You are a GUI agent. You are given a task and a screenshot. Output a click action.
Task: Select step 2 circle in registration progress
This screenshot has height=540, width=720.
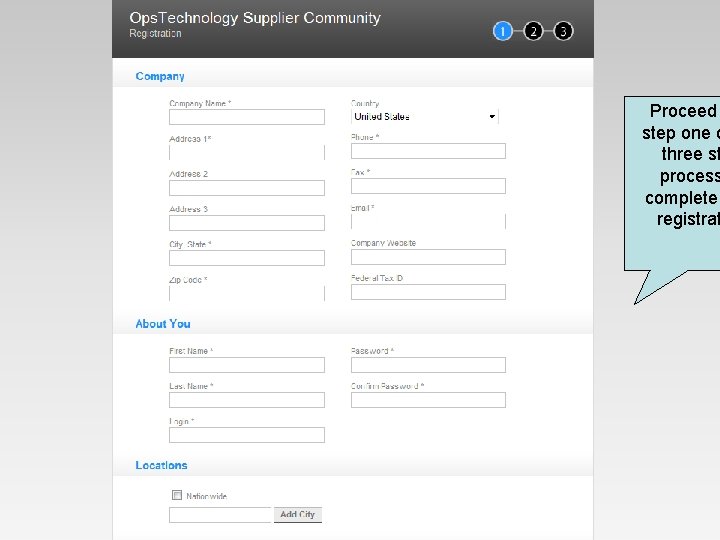coord(533,31)
